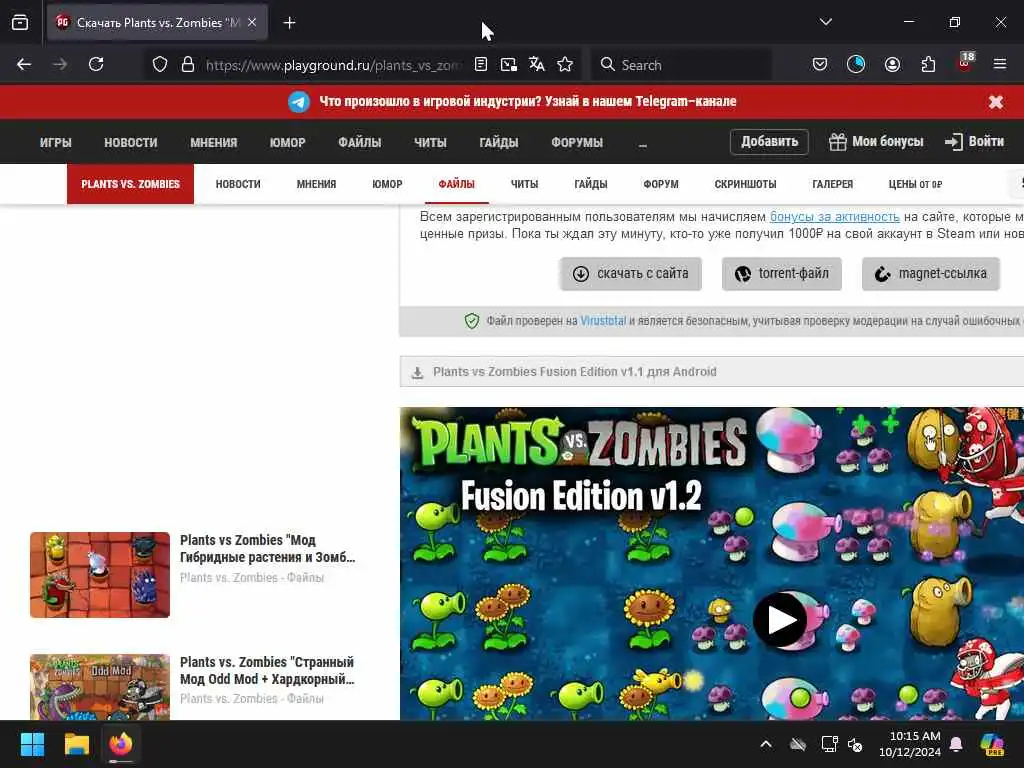Open Firefox View tab list icon

[x=20, y=23]
